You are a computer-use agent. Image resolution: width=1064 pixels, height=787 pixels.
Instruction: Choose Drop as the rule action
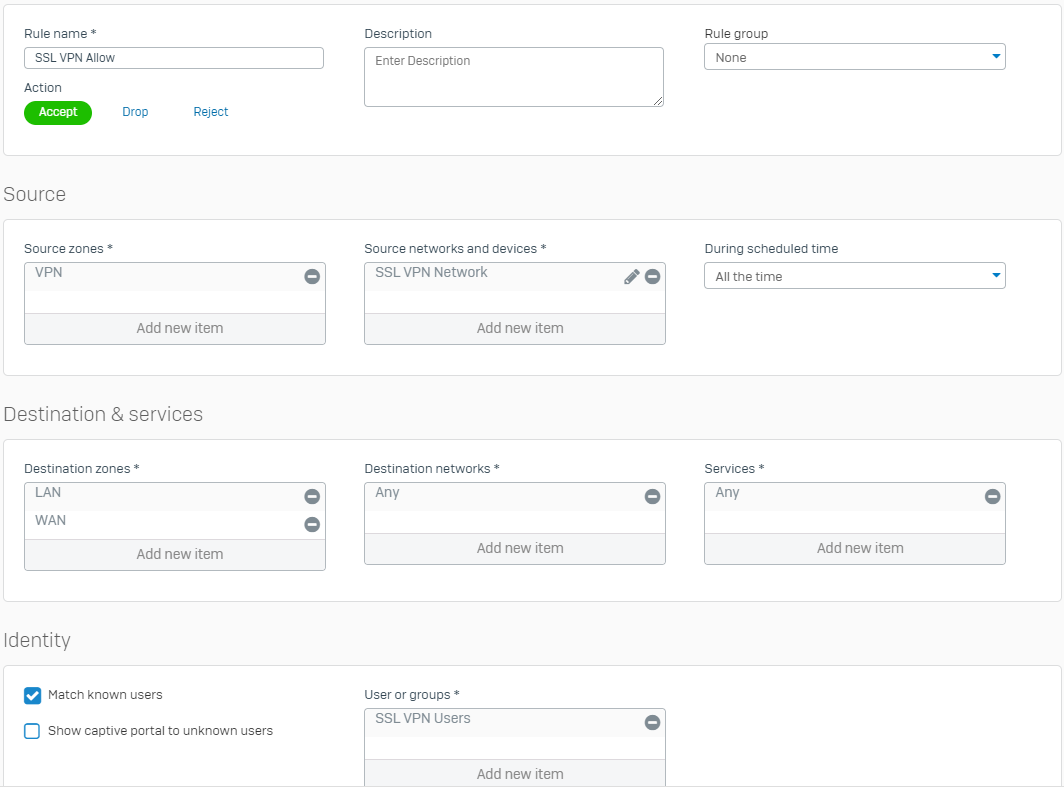(135, 113)
